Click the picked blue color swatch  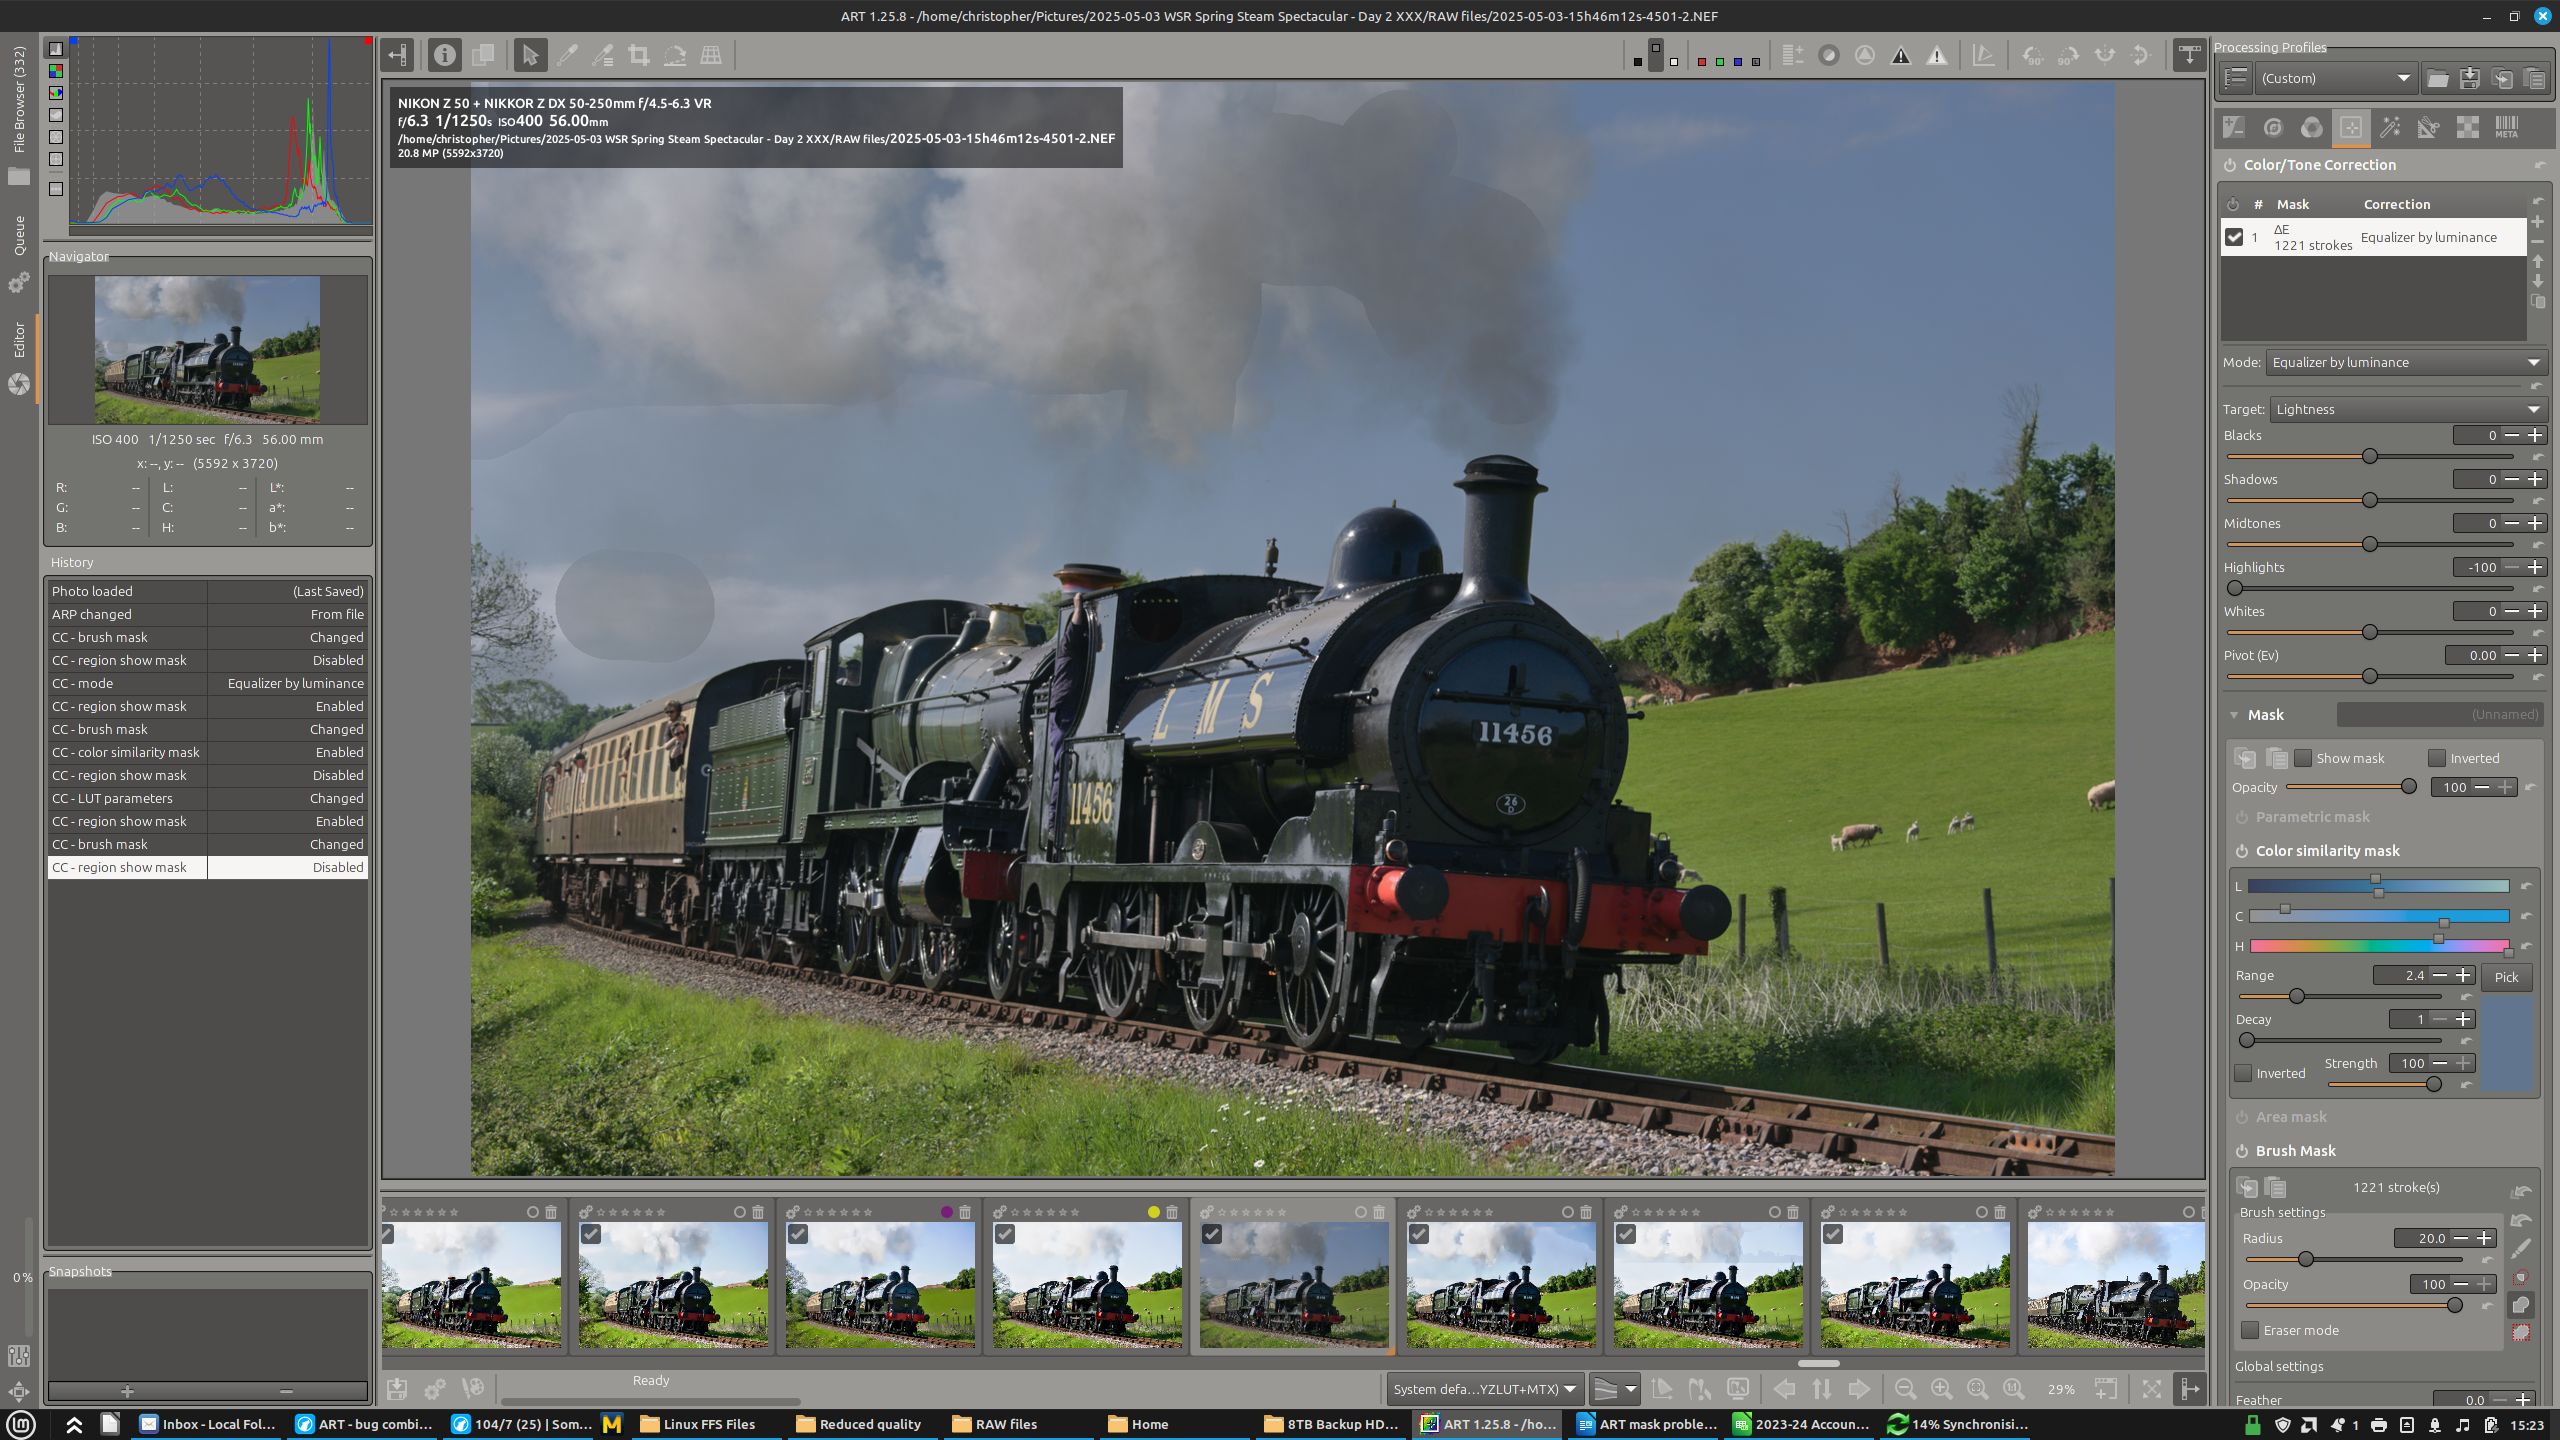pyautogui.click(x=2507, y=1043)
